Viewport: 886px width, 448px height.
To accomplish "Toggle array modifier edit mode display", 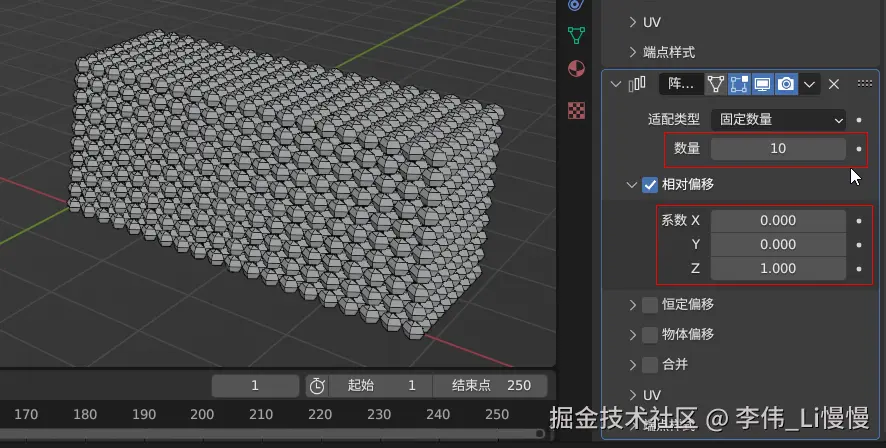I will (739, 84).
